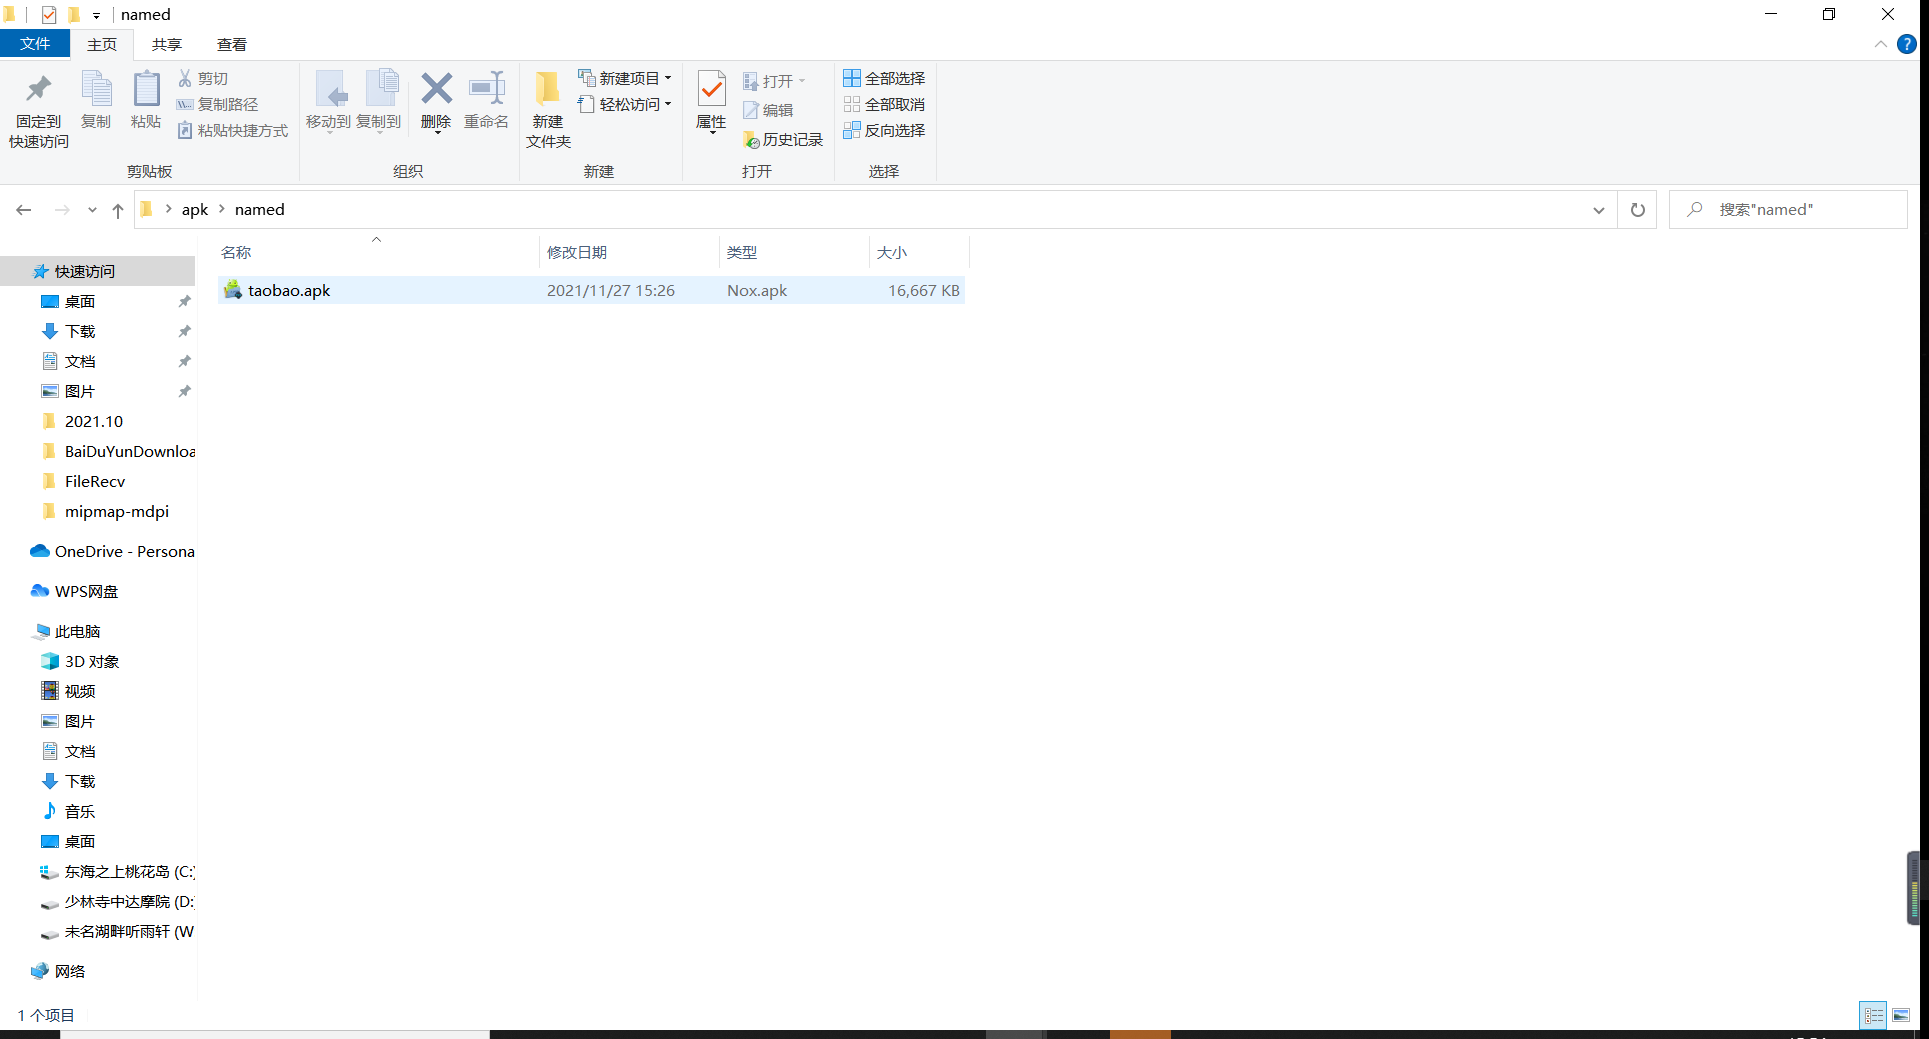This screenshot has height=1039, width=1929.
Task: Click chevron between apk and named
Action: pos(222,209)
